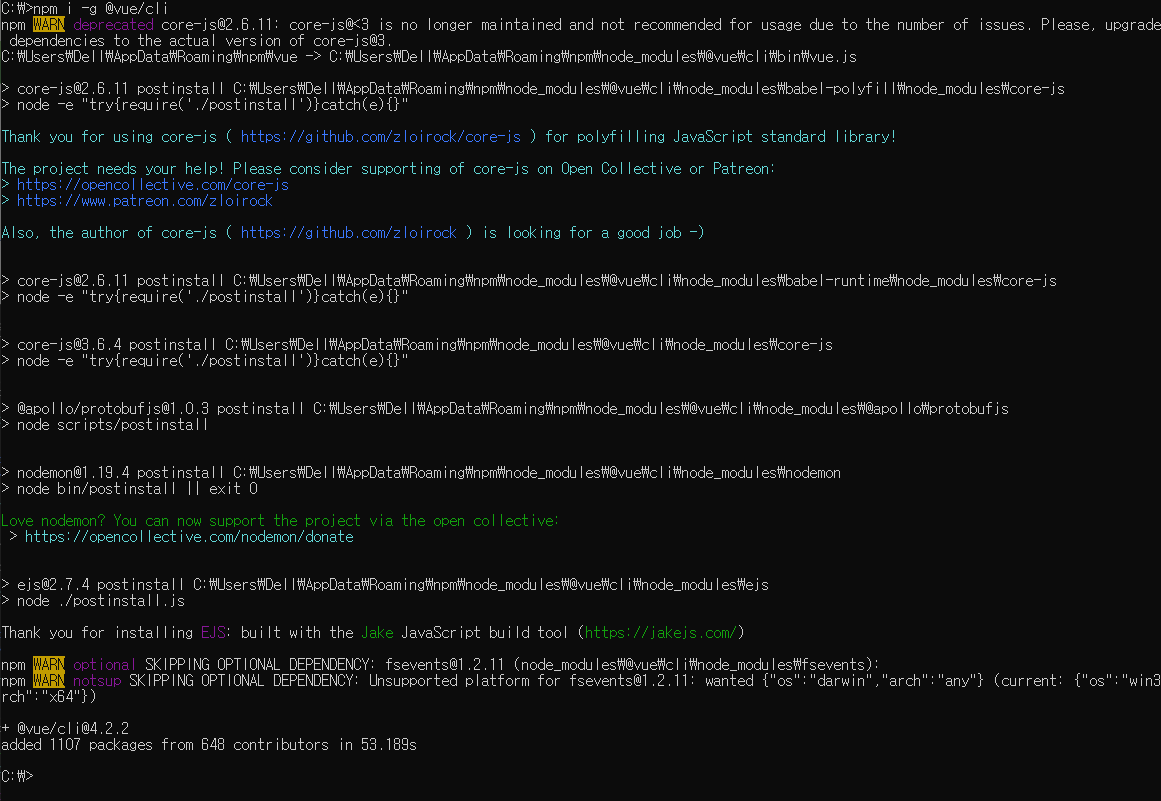
Task: Click the core-js@2.6.11 postinstall babel-polyfill line
Action: coord(533,89)
